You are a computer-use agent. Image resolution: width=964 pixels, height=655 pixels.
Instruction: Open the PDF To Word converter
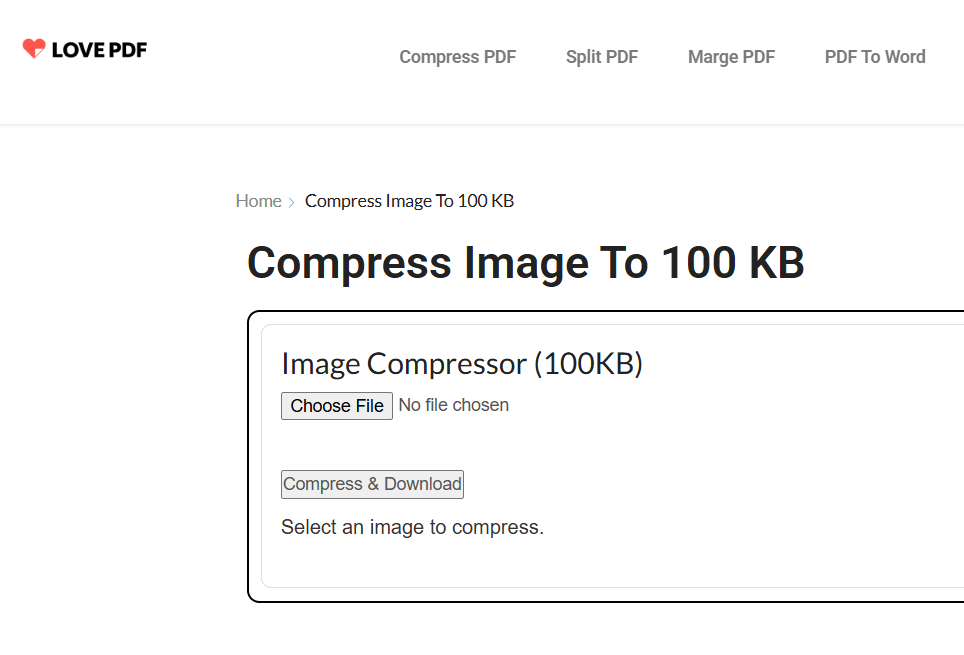(874, 57)
